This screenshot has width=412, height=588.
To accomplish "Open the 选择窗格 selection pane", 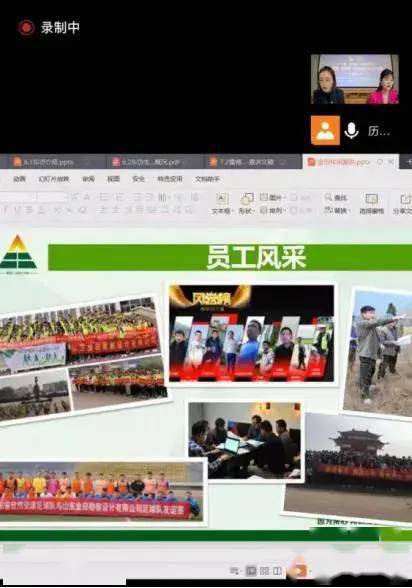I will click(372, 204).
